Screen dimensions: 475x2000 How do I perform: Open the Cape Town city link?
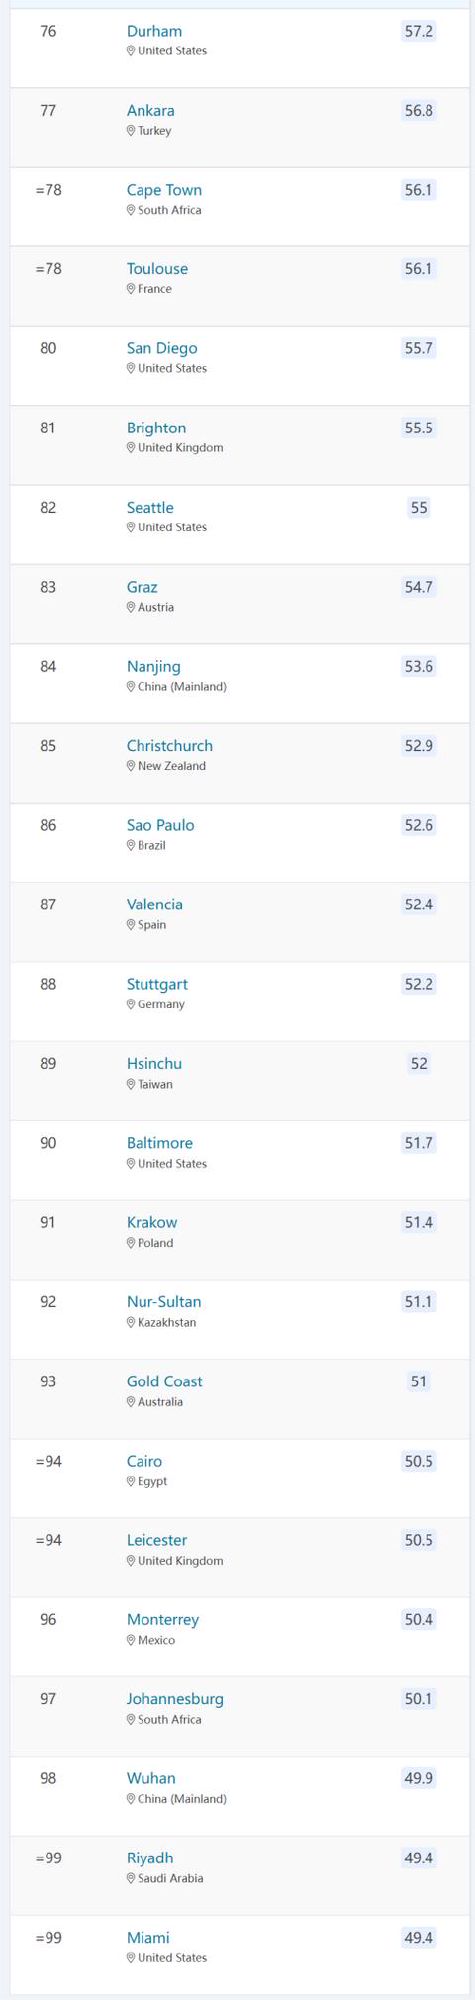164,190
